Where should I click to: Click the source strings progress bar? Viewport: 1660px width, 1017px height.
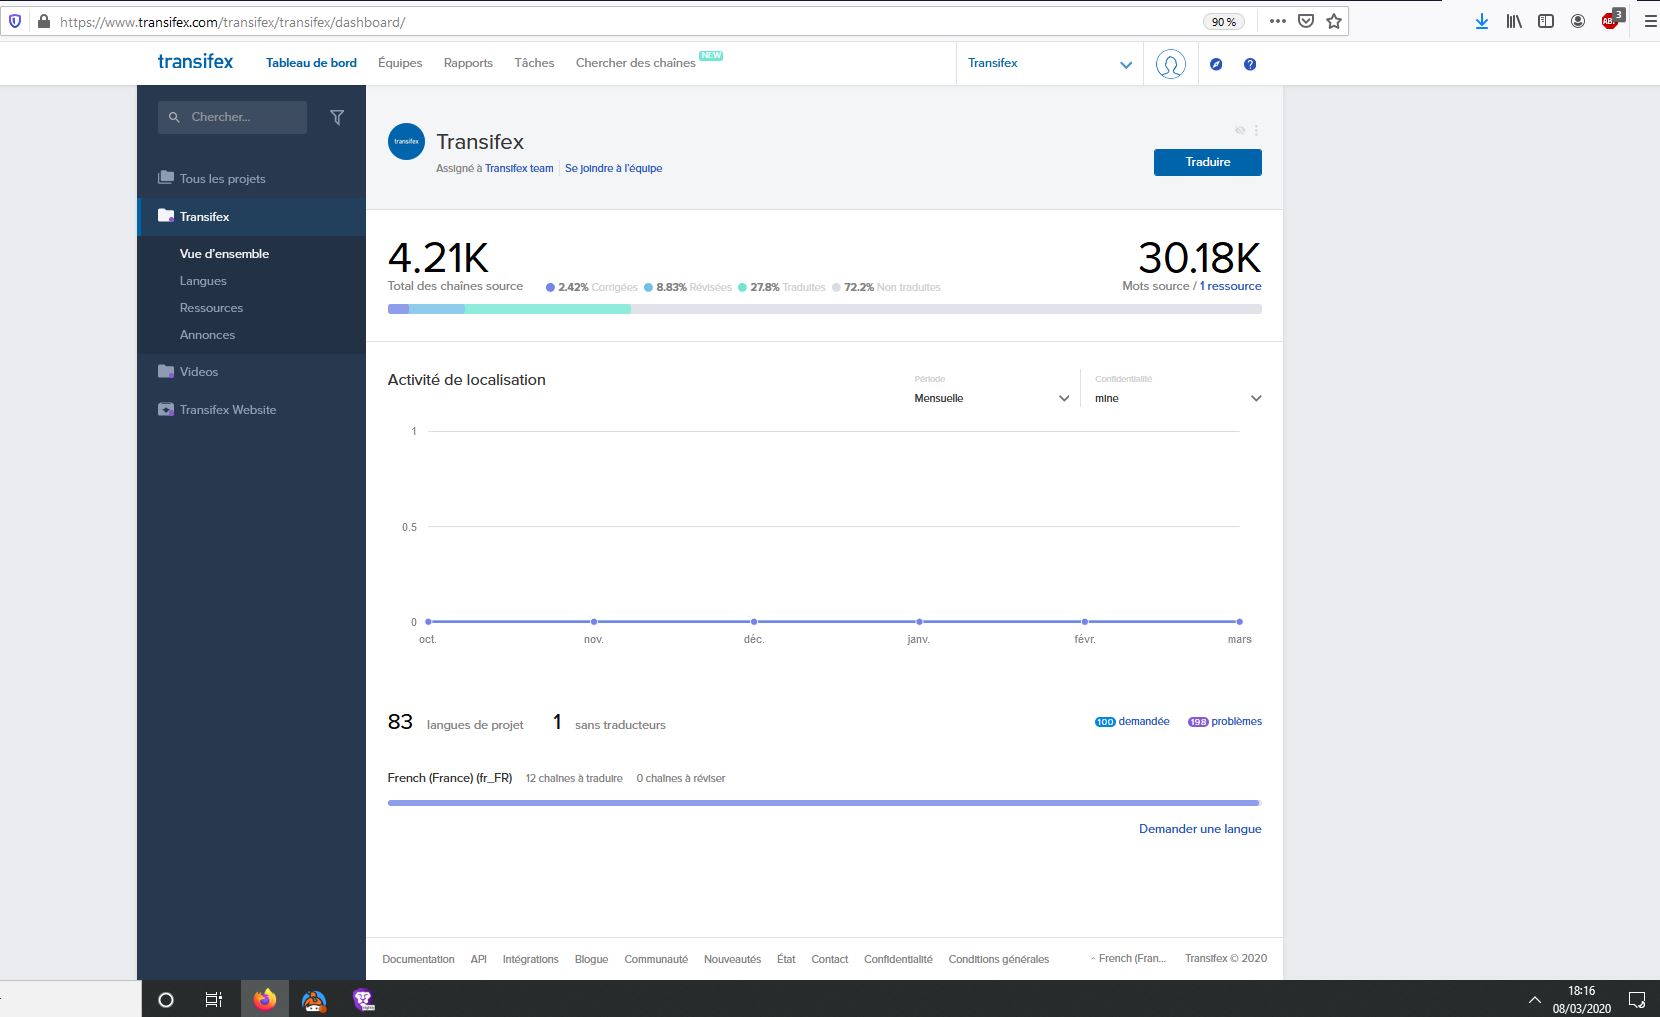click(824, 309)
